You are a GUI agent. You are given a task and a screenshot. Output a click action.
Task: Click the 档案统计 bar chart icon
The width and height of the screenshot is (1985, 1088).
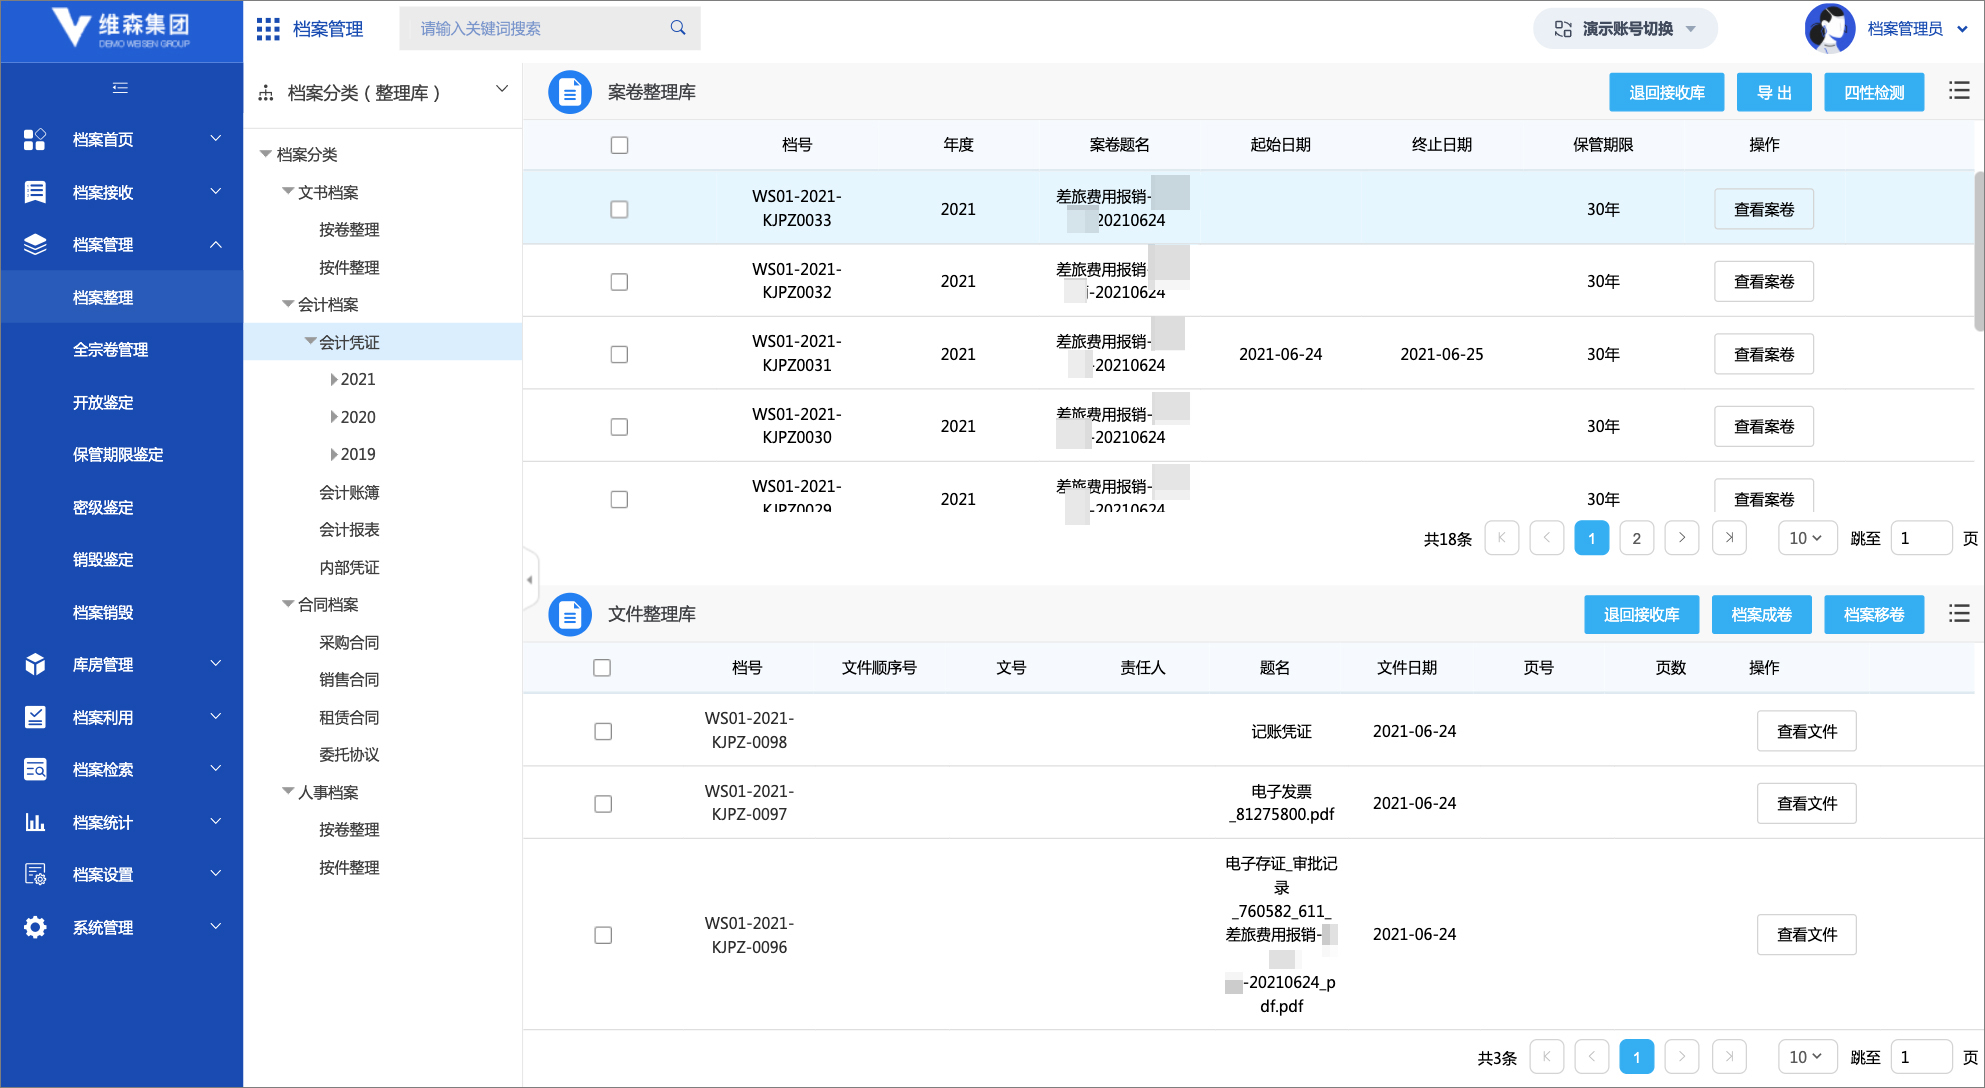(35, 822)
